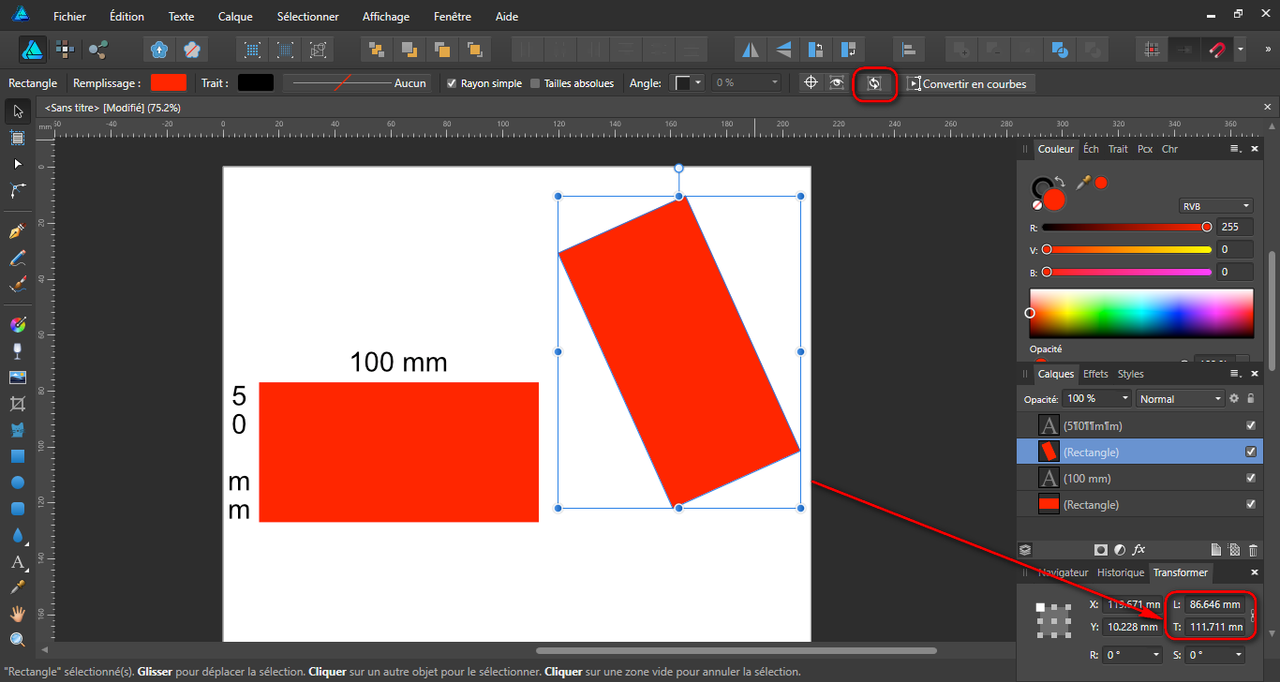Toggle the L/T aspect ratio link
The height and width of the screenshot is (682, 1280).
pos(1253,616)
